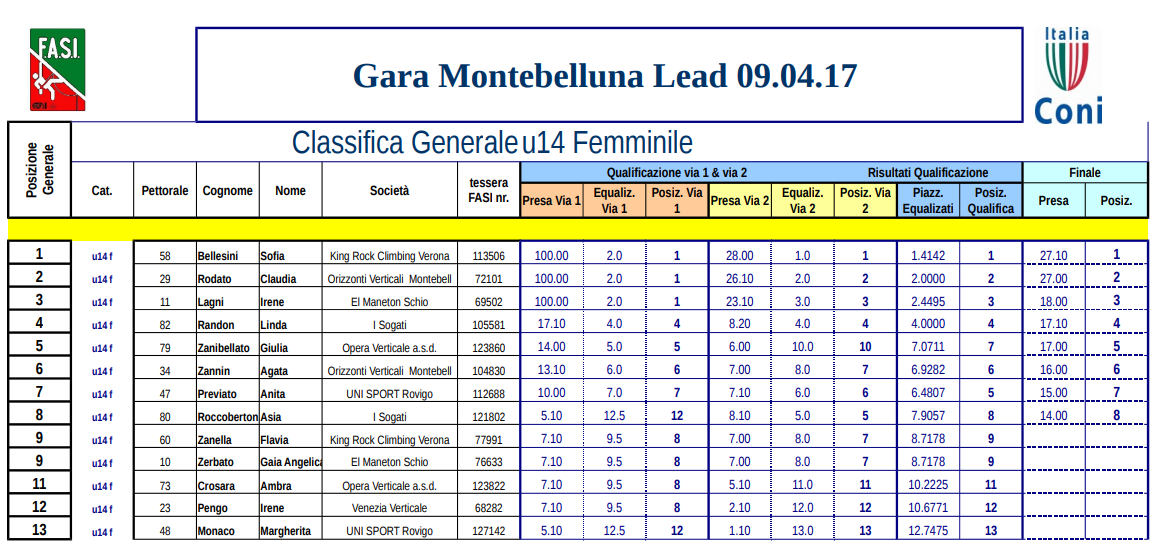Click the 'Presa Via 2' yellow header
1150x542 pixels.
(x=740, y=200)
